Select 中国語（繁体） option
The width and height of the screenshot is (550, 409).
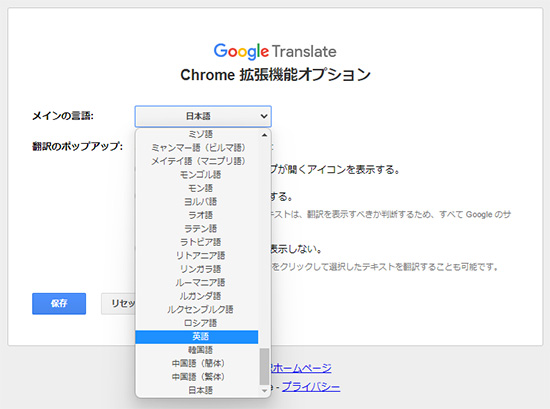click(197, 377)
